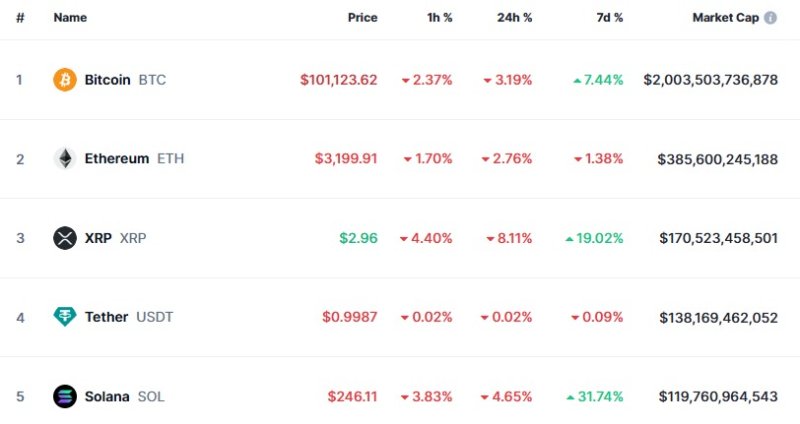The width and height of the screenshot is (800, 424).
Task: Click the Ethereum logo icon
Action: 65,159
